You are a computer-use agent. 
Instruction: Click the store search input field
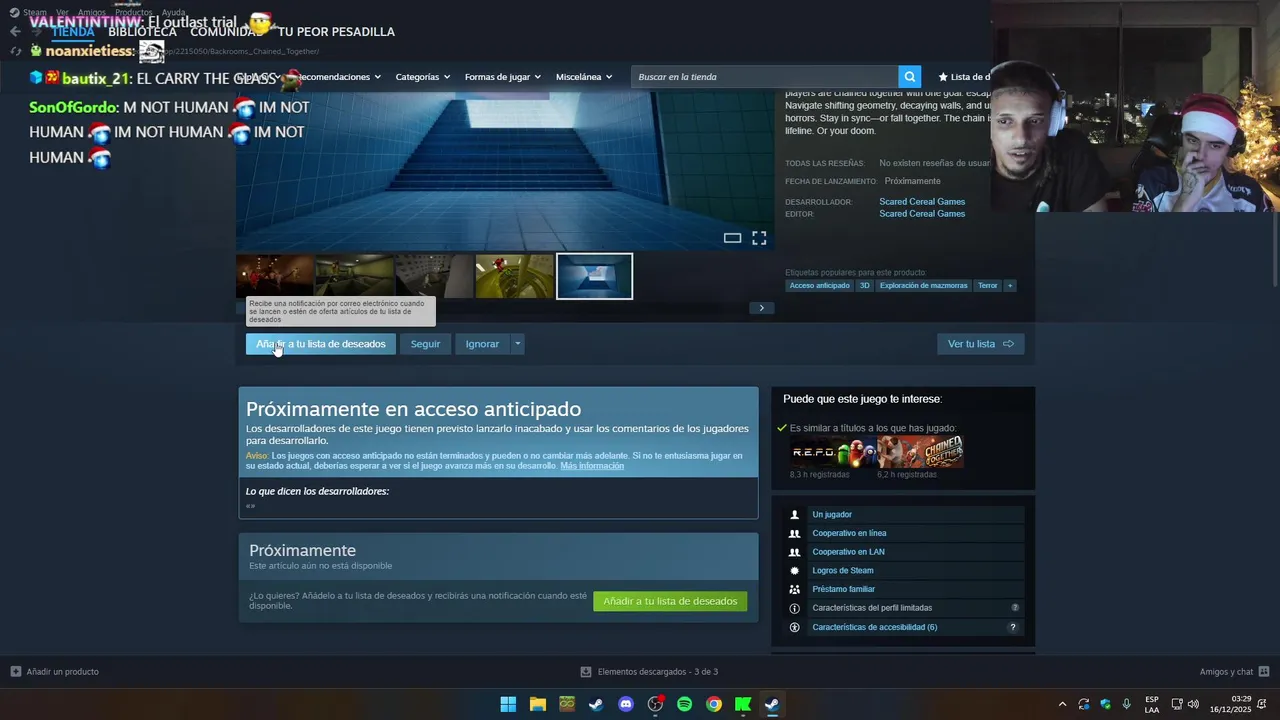click(765, 77)
